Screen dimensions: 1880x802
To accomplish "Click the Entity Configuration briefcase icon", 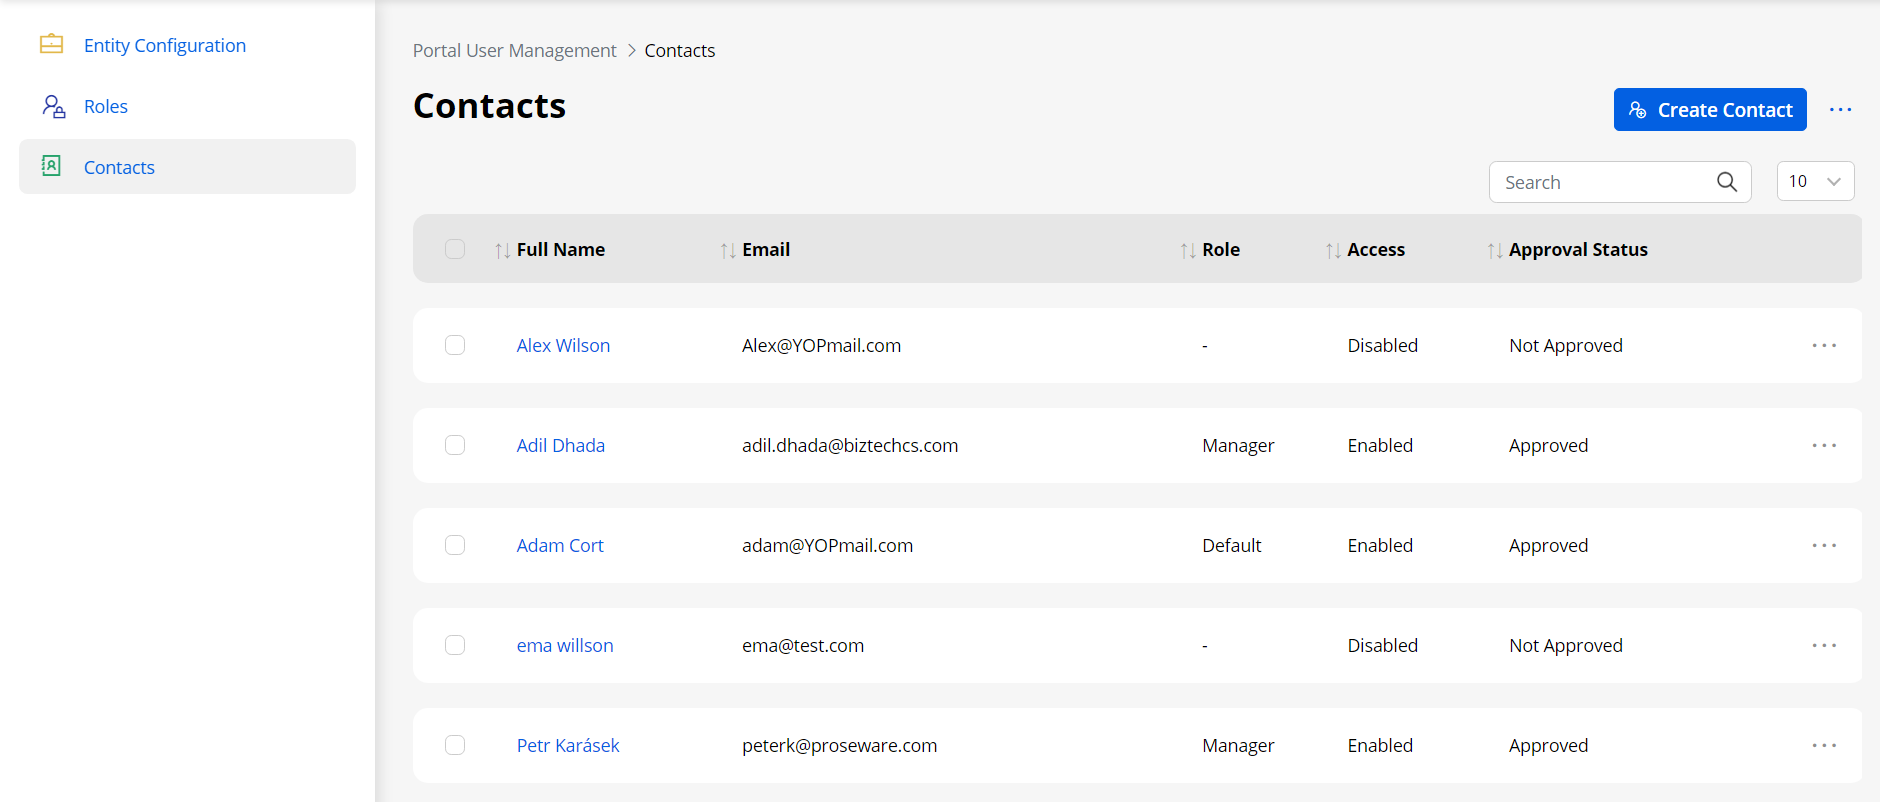I will 51,45.
